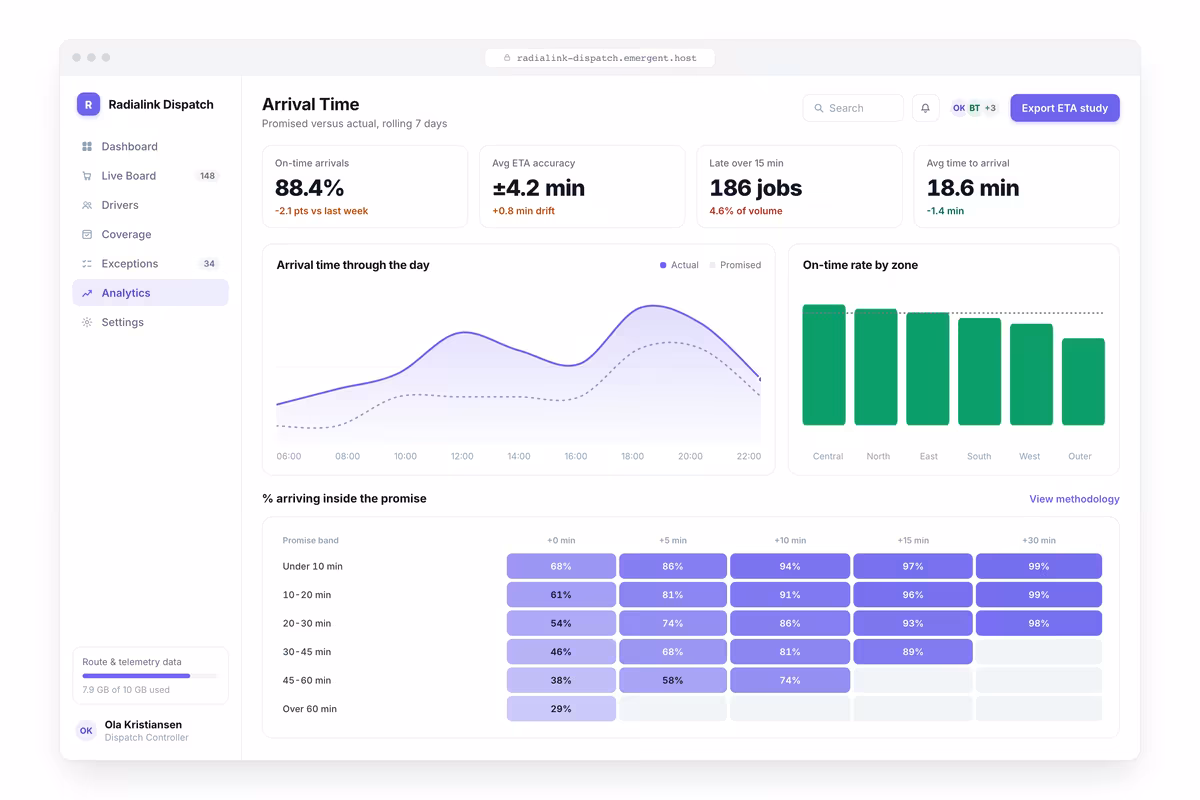This screenshot has width=1200, height=800.
Task: Click the Avg time to arrival card
Action: click(x=1017, y=187)
